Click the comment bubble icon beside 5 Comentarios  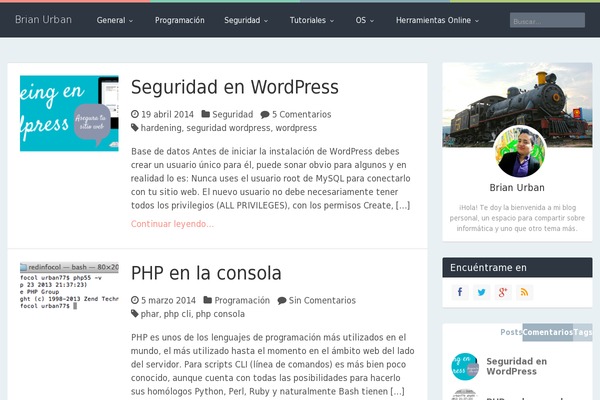[265, 114]
